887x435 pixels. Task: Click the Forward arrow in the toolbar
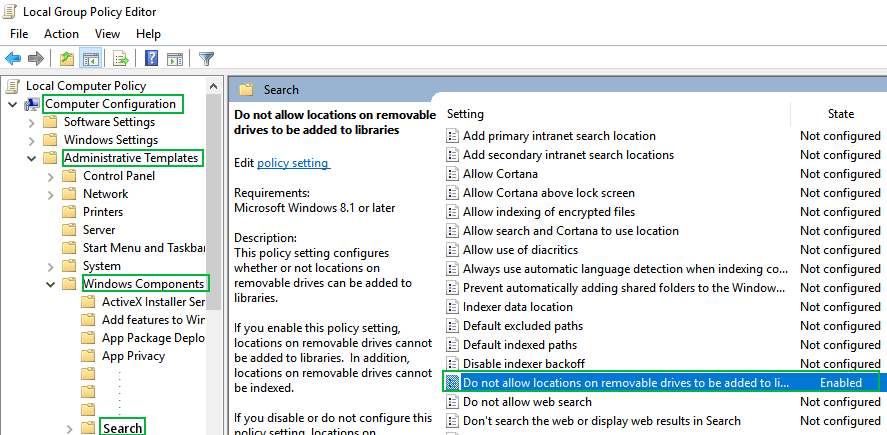click(x=36, y=59)
